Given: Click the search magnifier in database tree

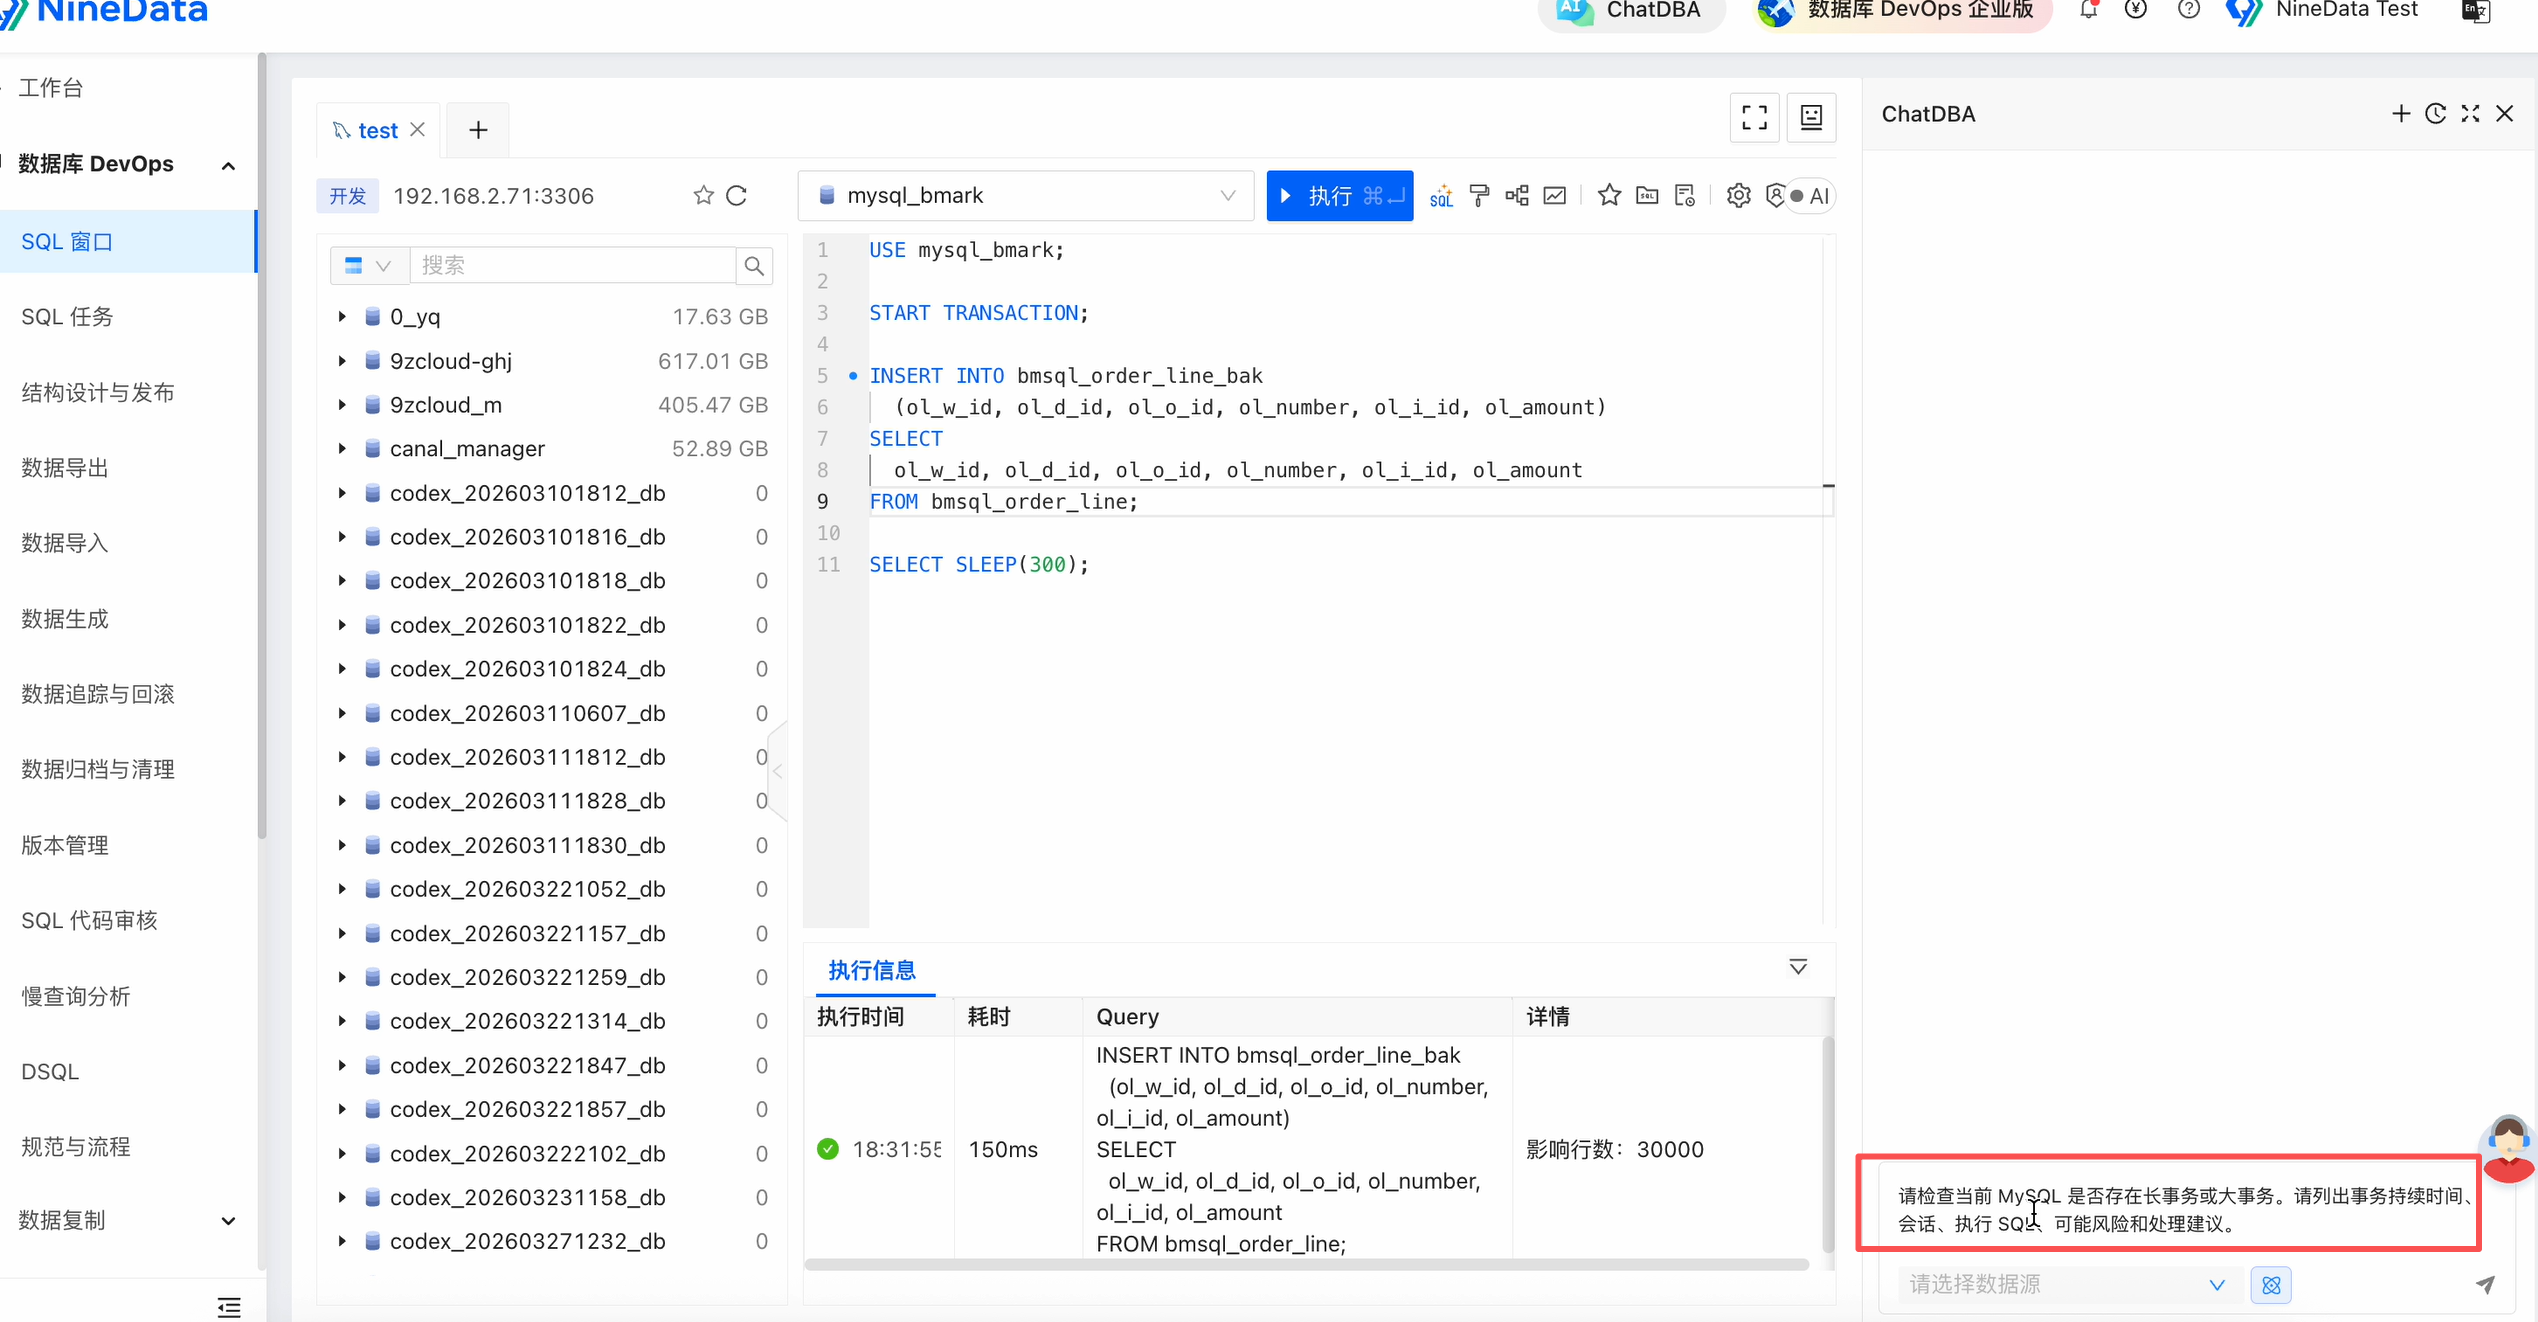Looking at the screenshot, I should click(755, 265).
